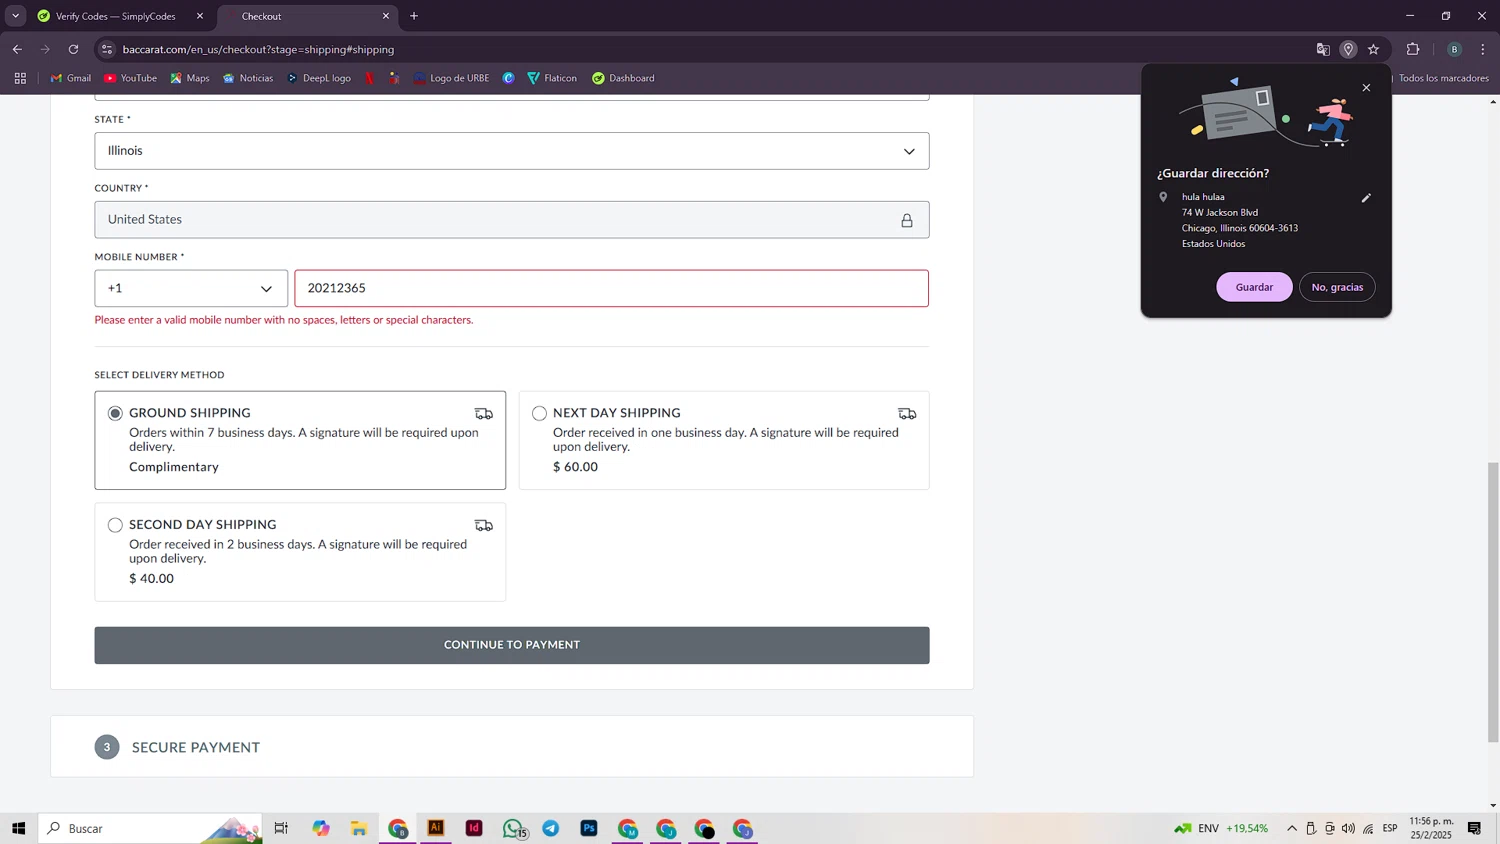Click the Second Day Shipping truck icon
This screenshot has height=844, width=1500.
tap(484, 526)
